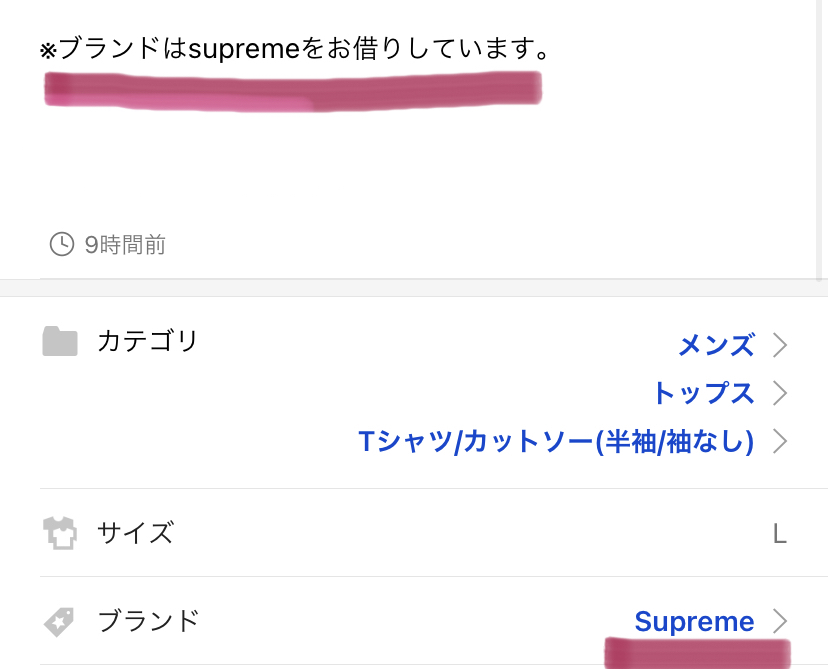828x669 pixels.
Task: Click the 9時間前 posted time text
Action: pos(125,245)
